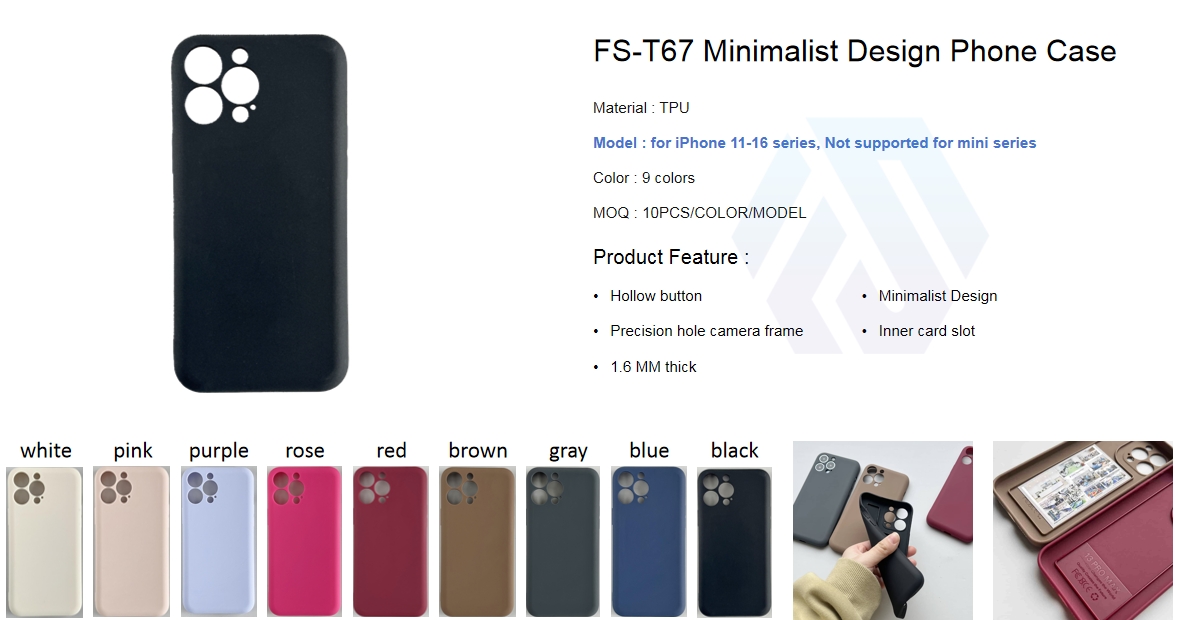The image size is (1180, 620).
Task: Click the blue iPhone 11-16 model text
Action: pyautogui.click(x=814, y=143)
